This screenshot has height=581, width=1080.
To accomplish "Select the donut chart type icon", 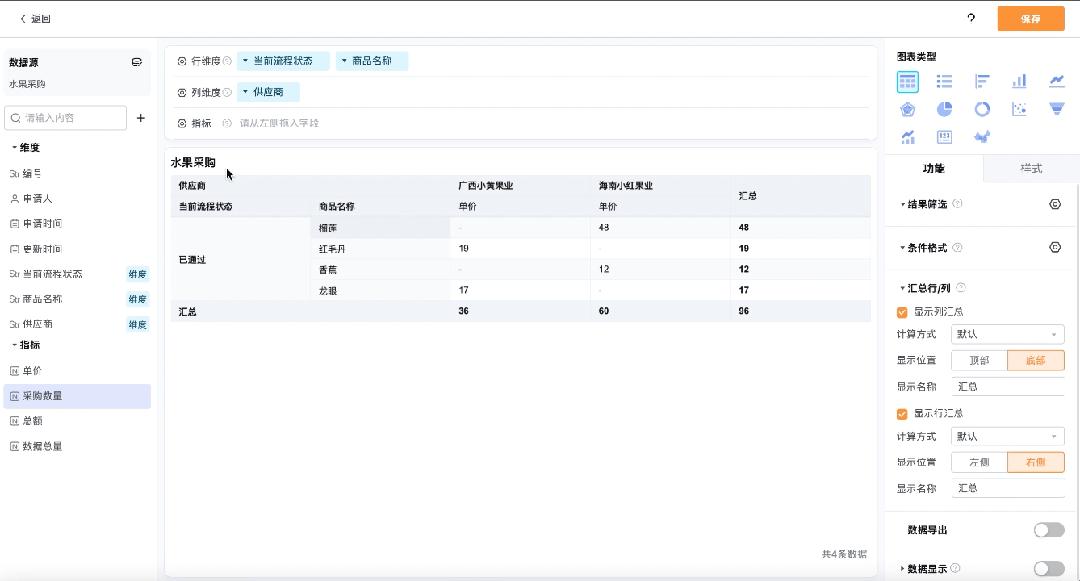I will coord(982,109).
